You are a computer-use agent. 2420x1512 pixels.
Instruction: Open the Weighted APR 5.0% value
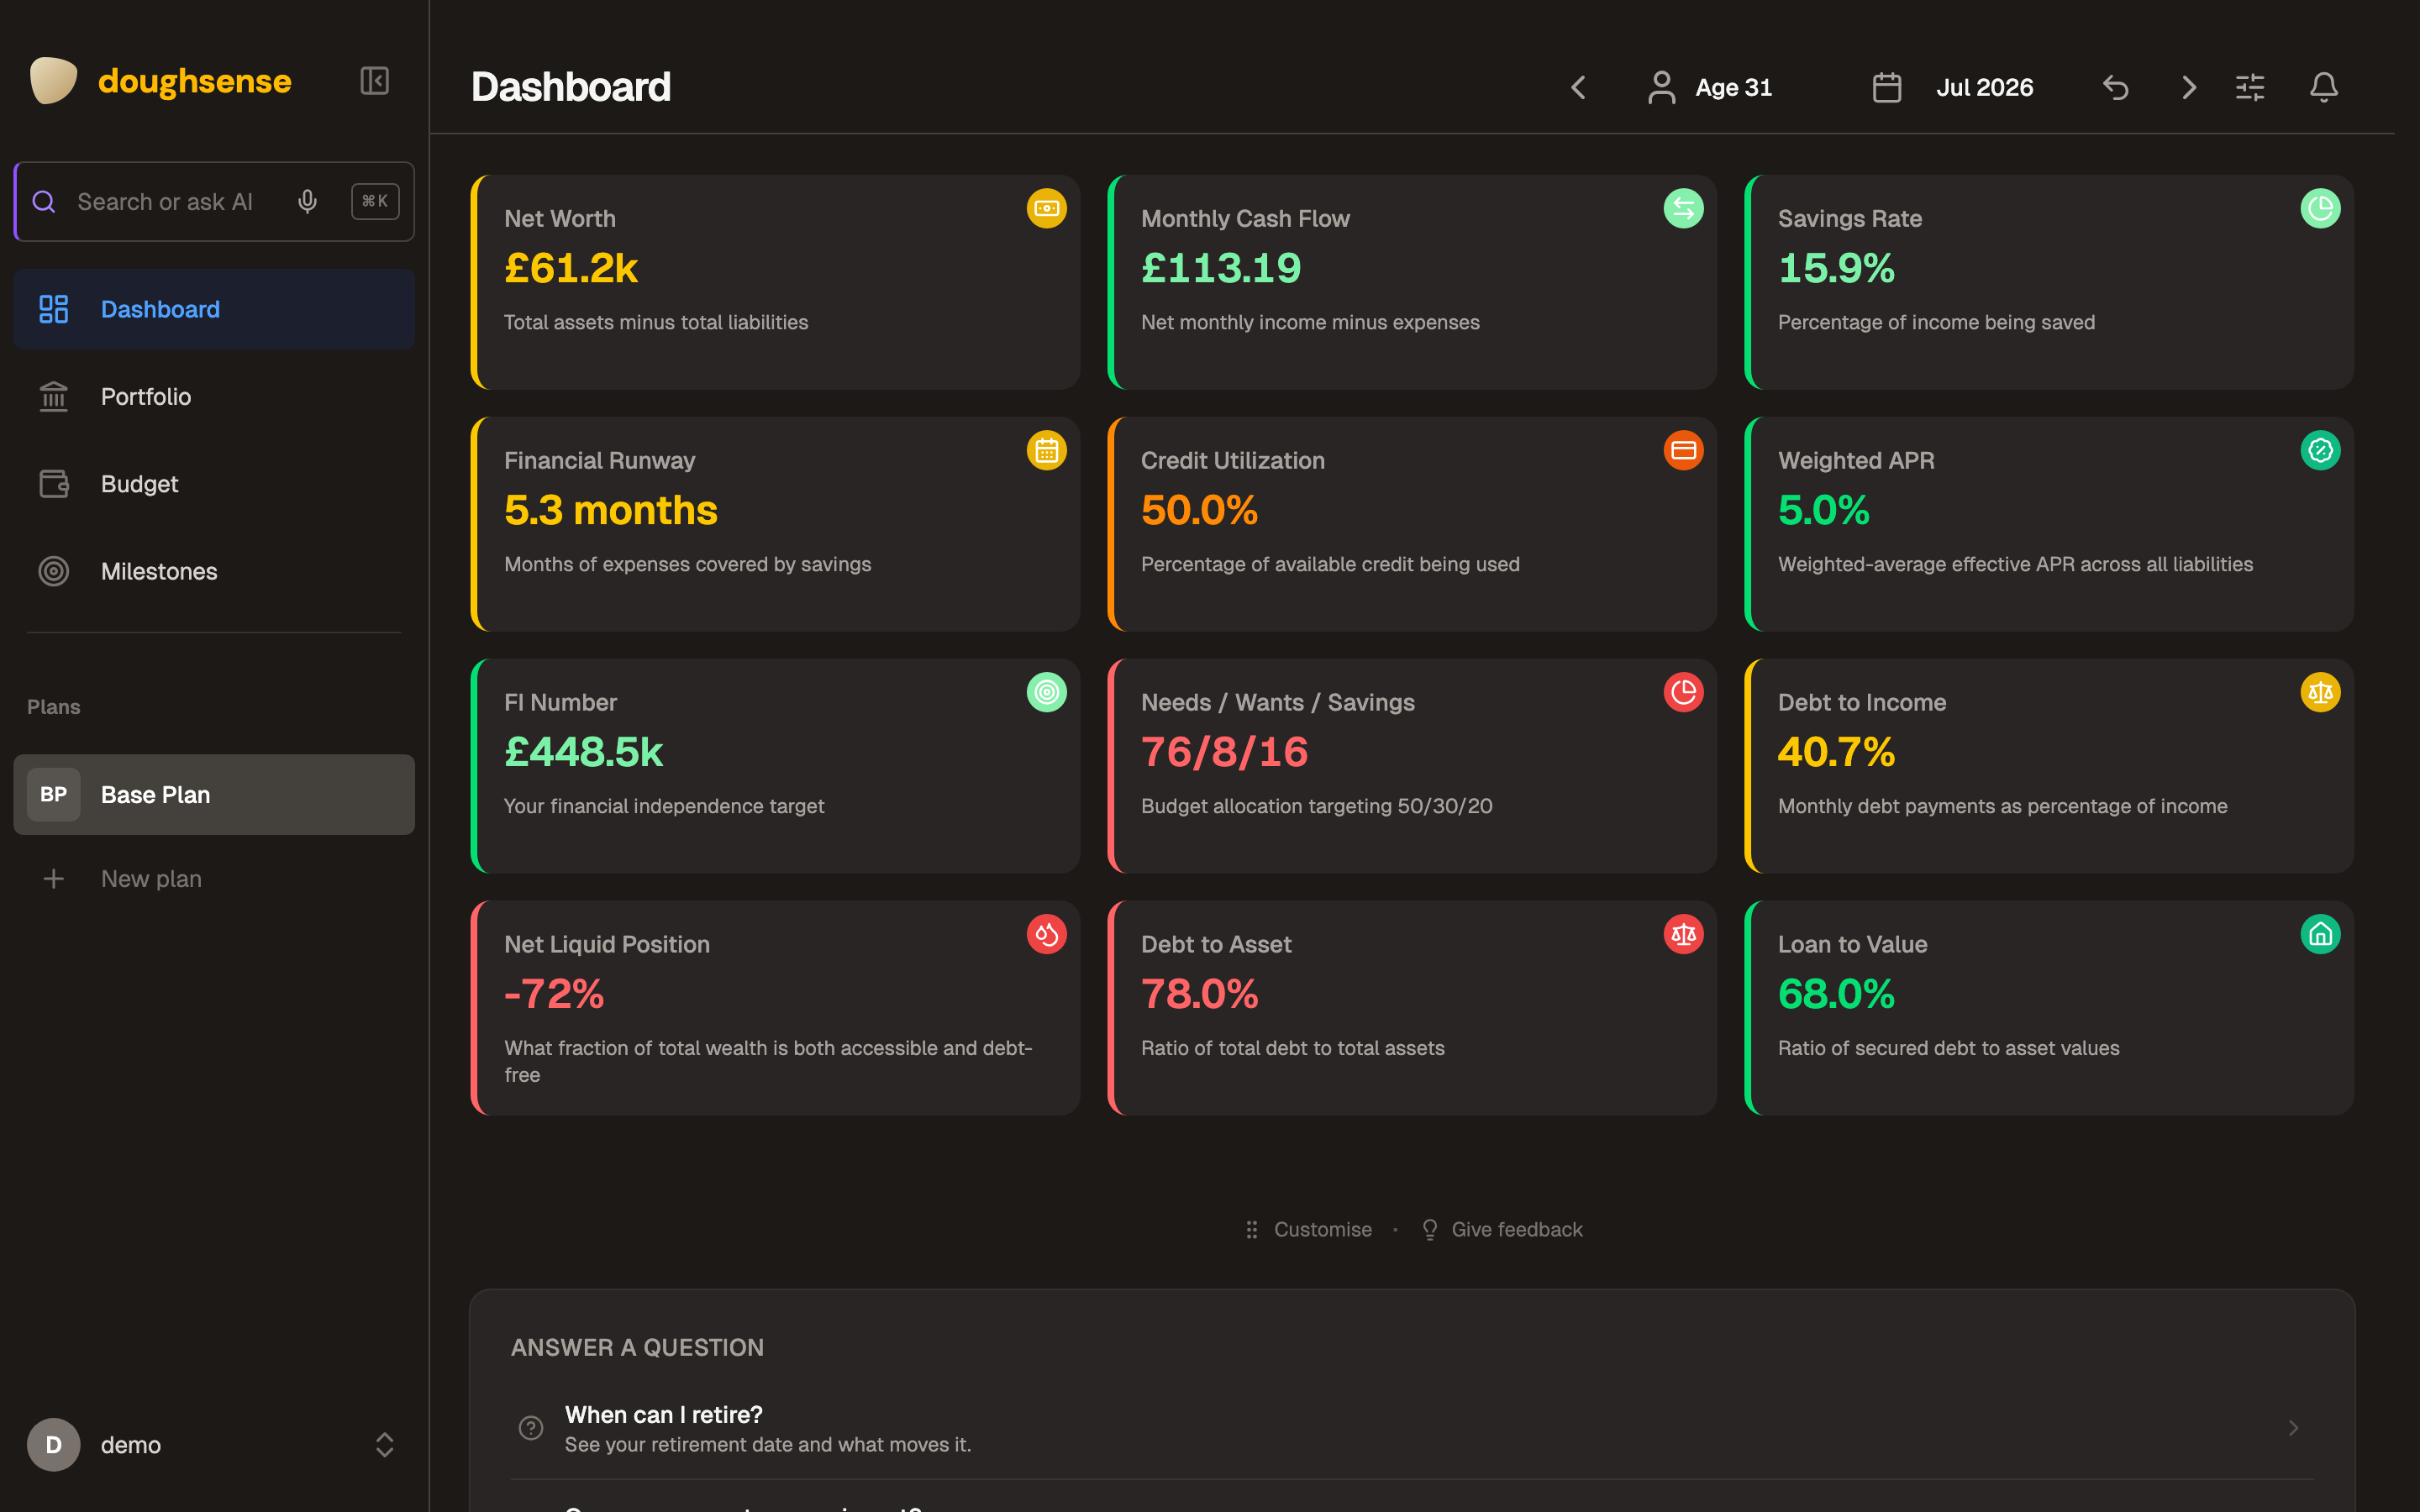[x=1823, y=510]
